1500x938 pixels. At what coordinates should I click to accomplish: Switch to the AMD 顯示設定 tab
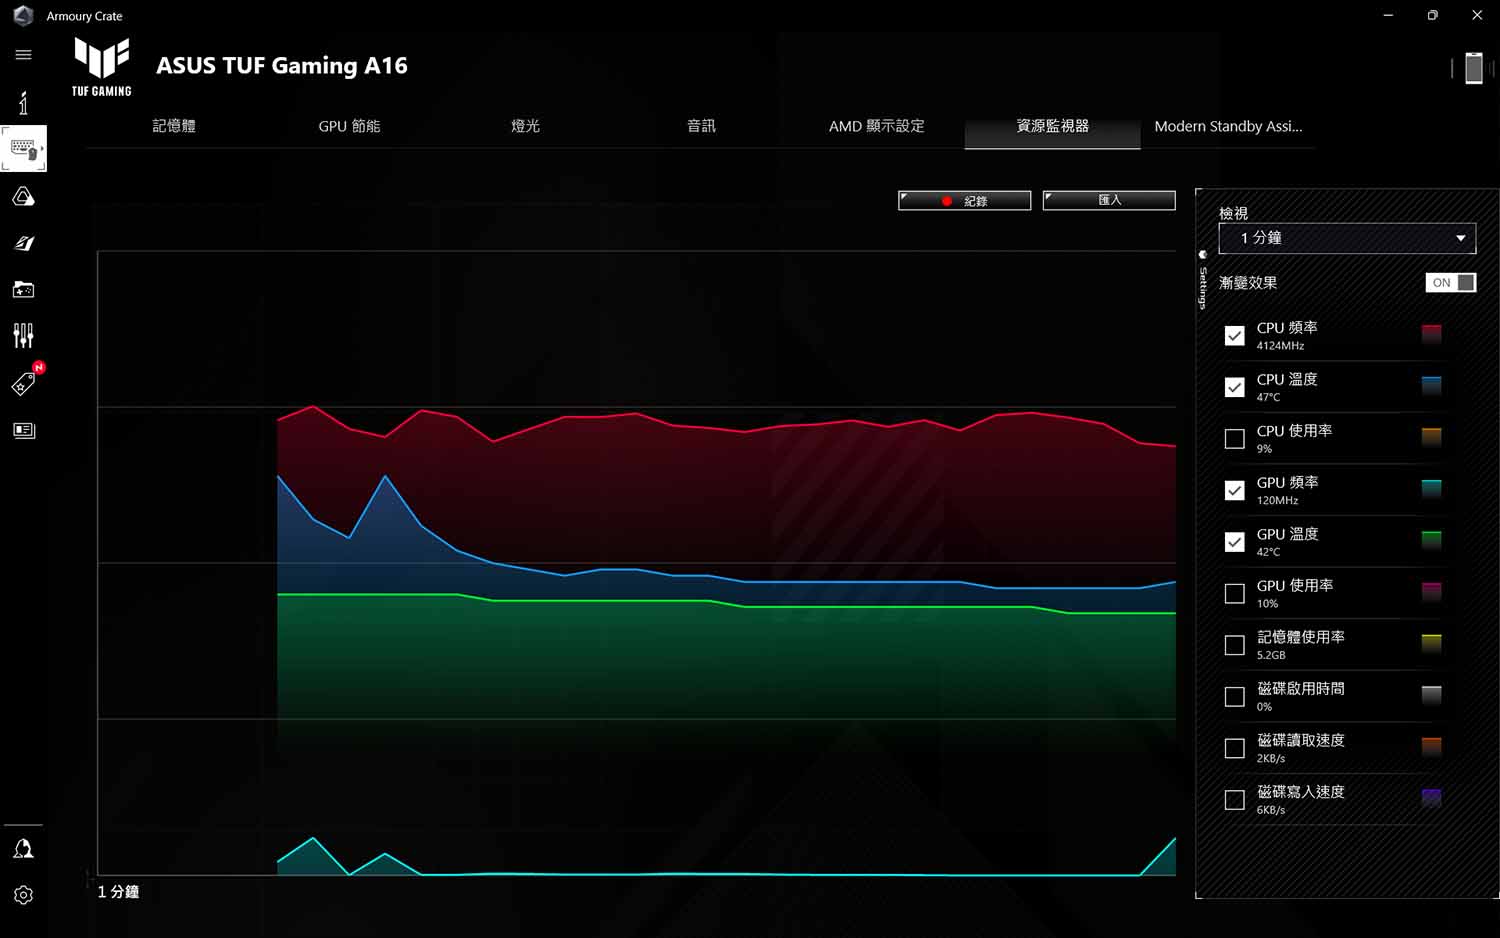click(x=876, y=126)
